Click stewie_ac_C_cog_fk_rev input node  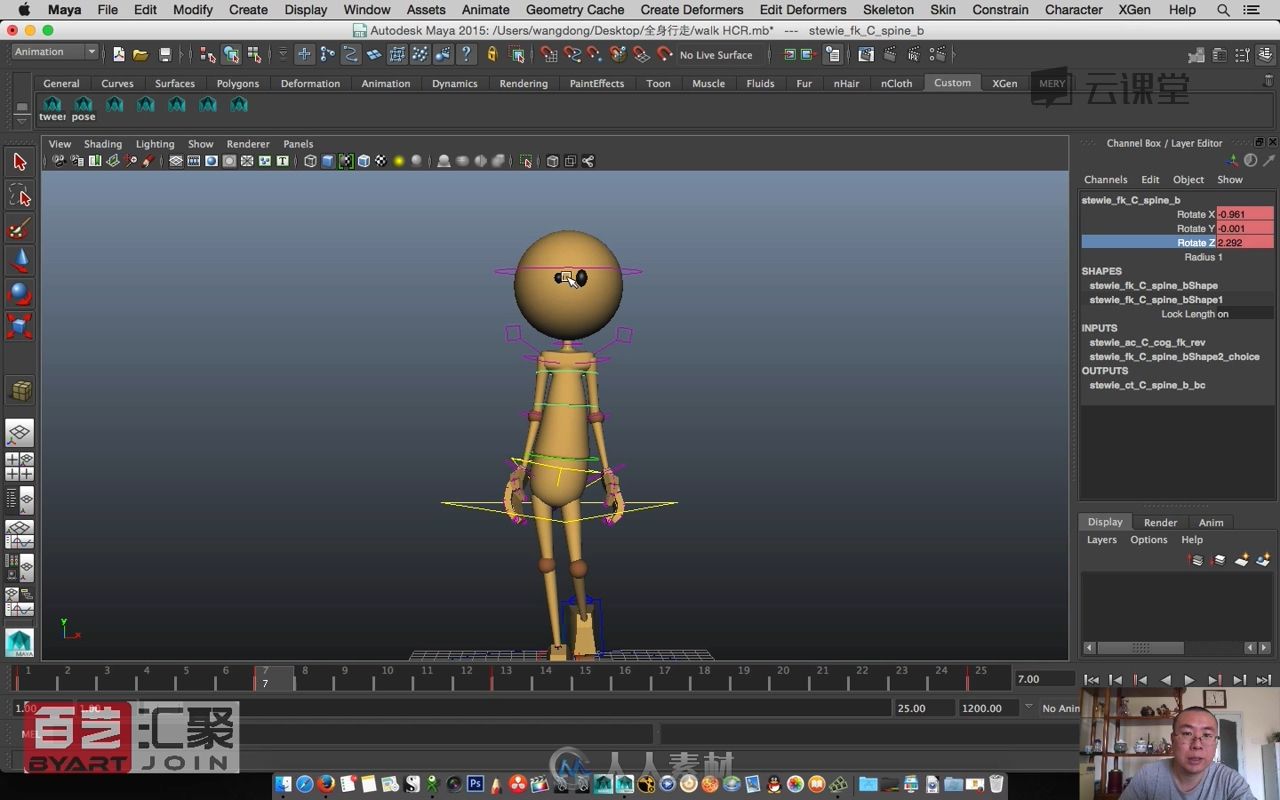(x=1147, y=342)
